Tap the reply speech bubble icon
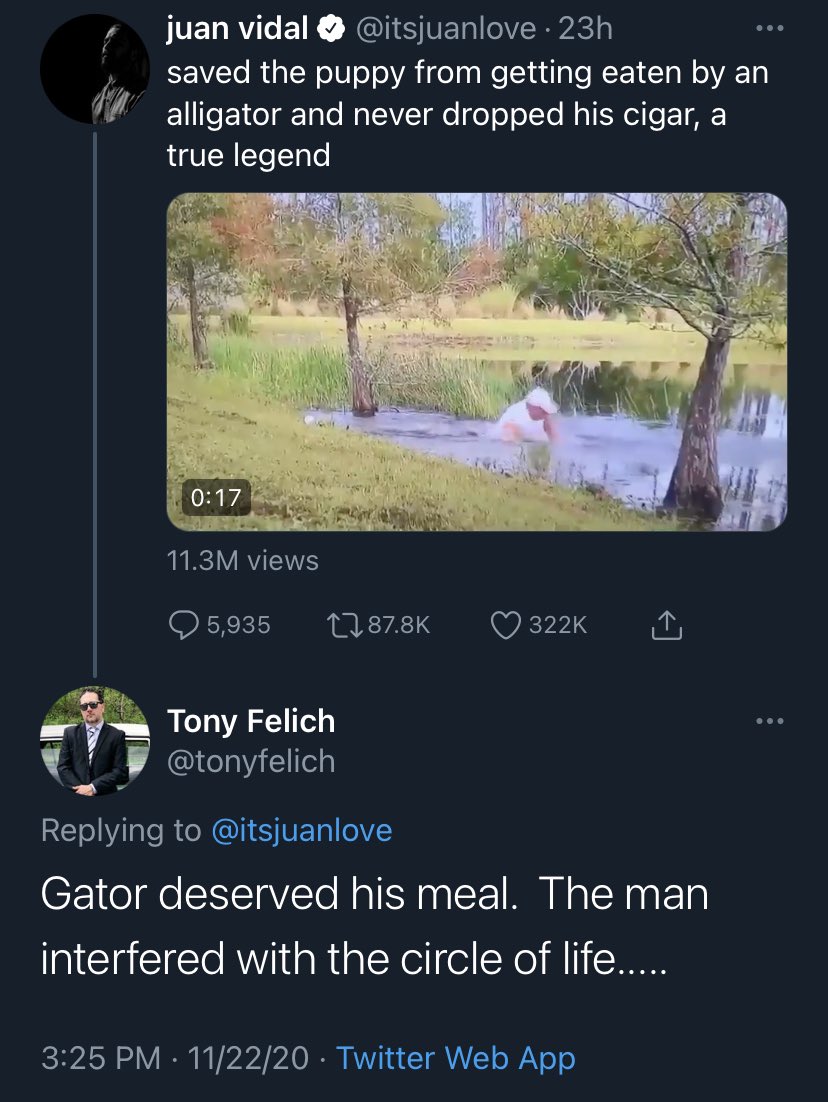Screen dimensions: 828x1102 tap(183, 624)
